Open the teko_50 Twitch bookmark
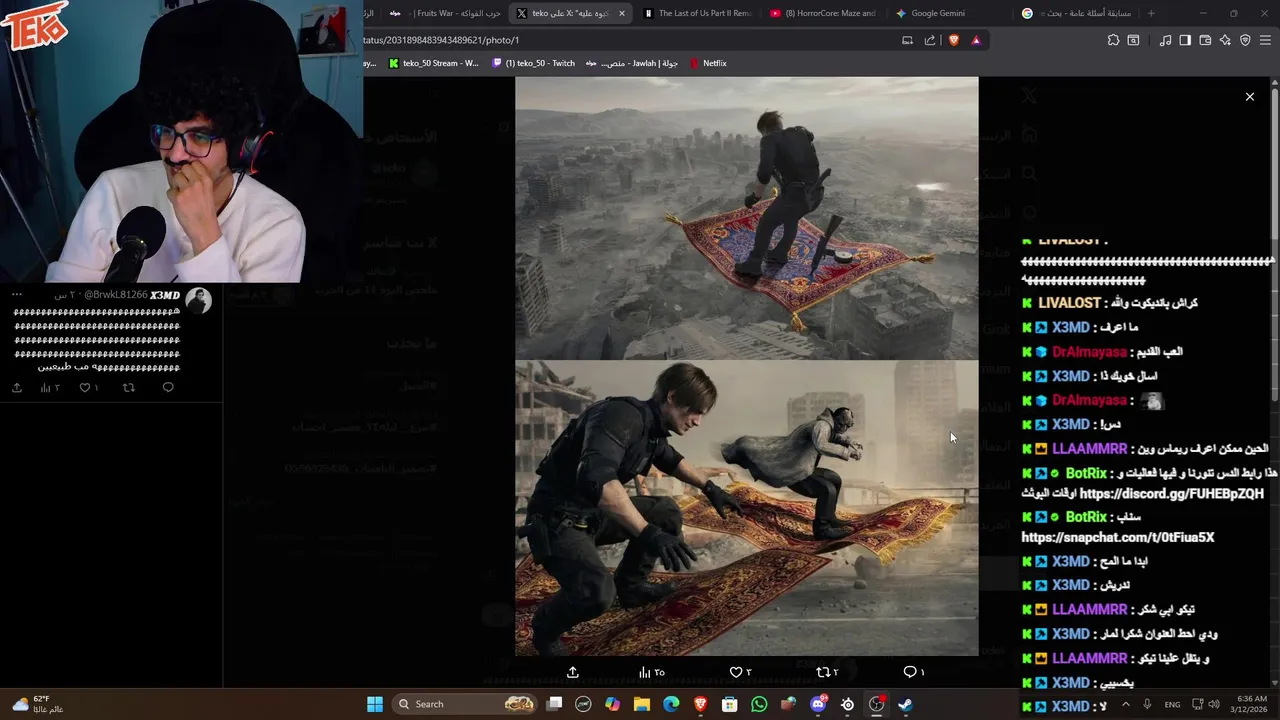Image resolution: width=1280 pixels, height=720 pixels. point(534,63)
